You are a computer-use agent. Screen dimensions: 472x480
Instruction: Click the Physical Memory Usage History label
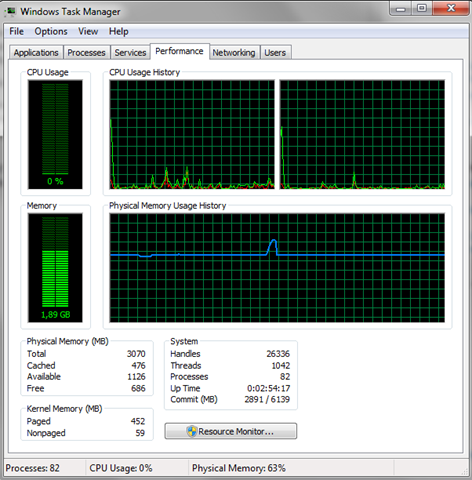168,206
